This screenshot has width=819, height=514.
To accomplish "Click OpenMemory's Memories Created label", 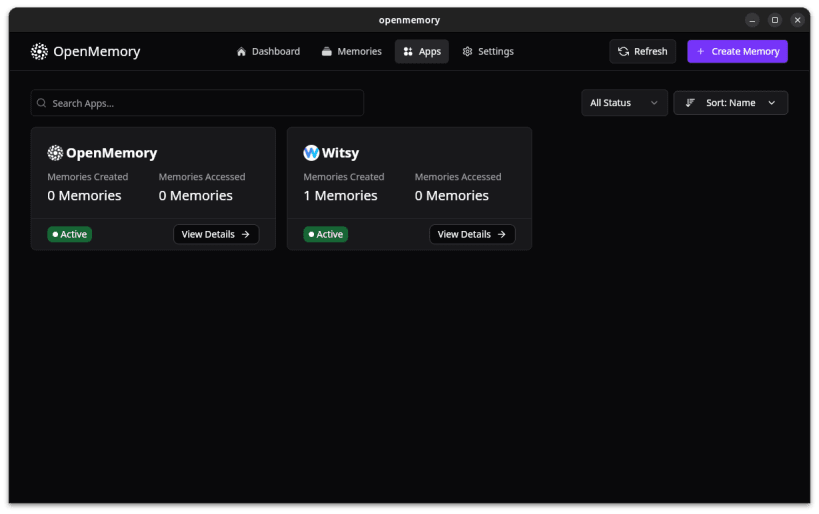I will (87, 177).
